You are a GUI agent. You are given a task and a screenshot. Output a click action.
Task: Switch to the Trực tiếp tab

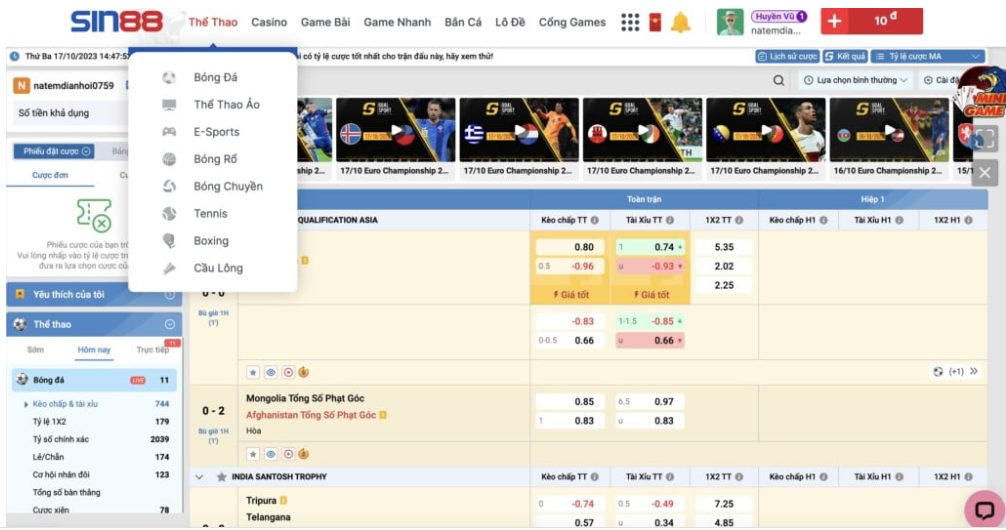(152, 350)
